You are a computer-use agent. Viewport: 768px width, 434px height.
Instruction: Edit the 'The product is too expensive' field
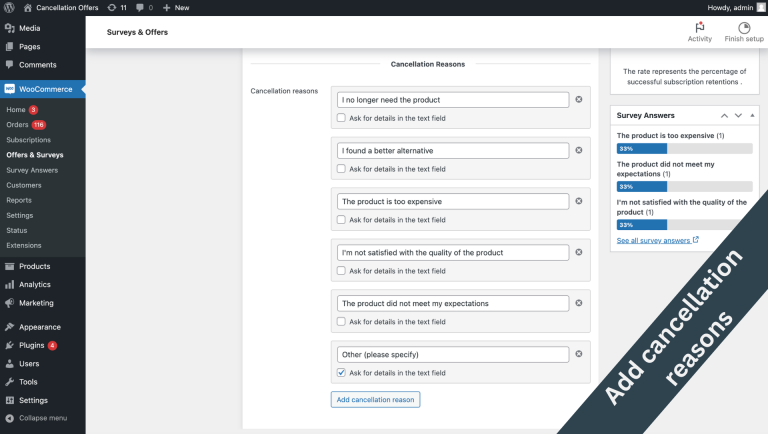453,202
